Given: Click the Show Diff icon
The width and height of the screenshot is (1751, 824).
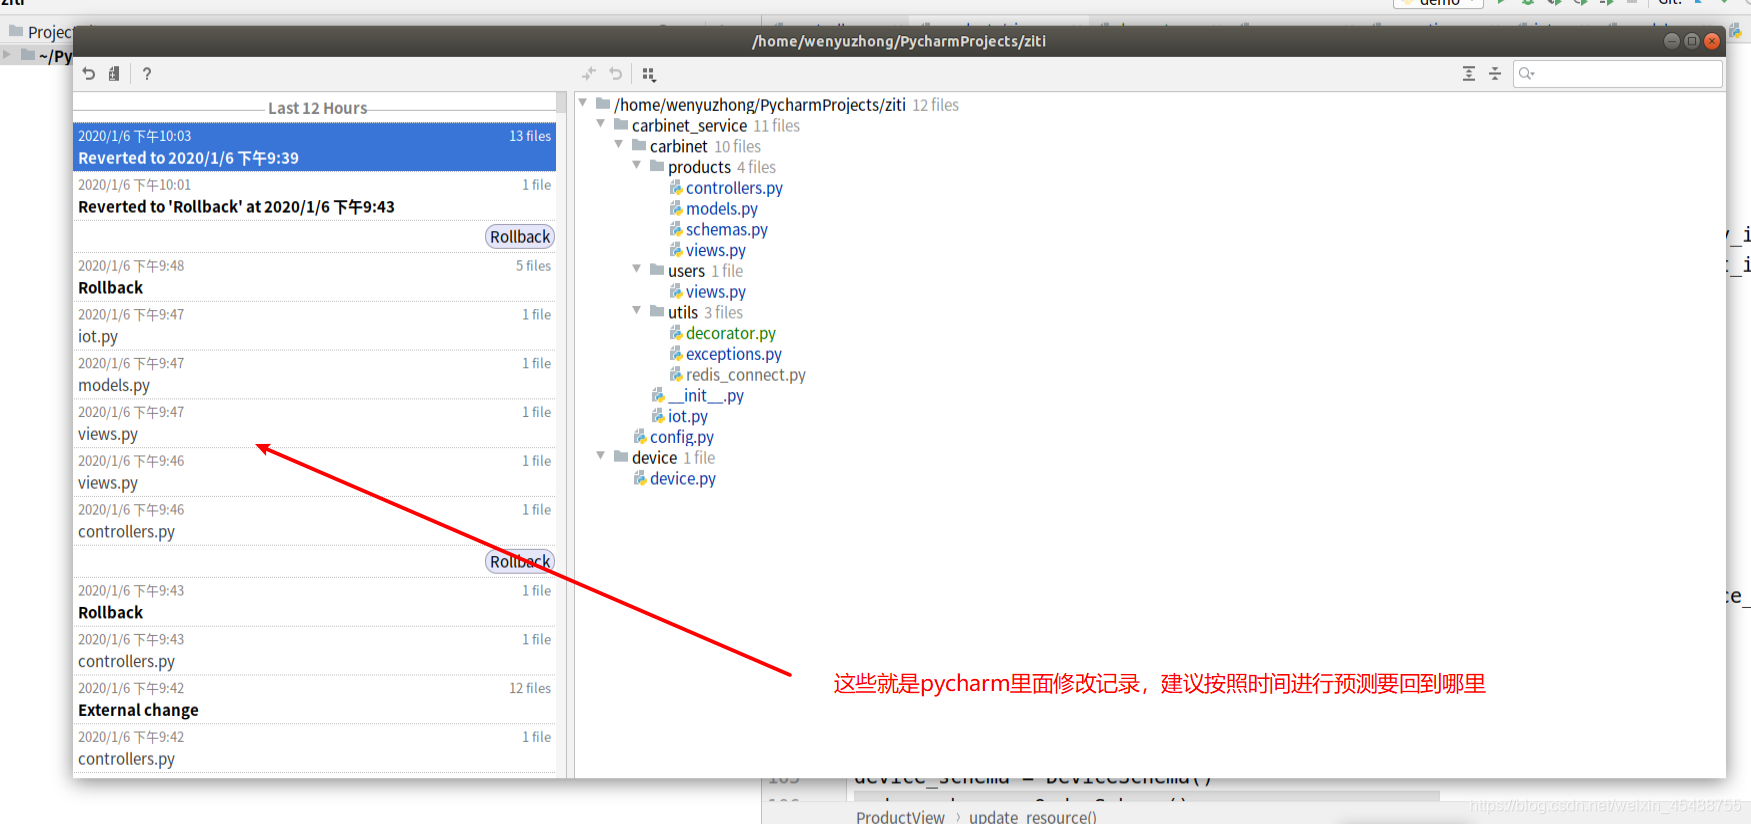Looking at the screenshot, I should pos(589,74).
